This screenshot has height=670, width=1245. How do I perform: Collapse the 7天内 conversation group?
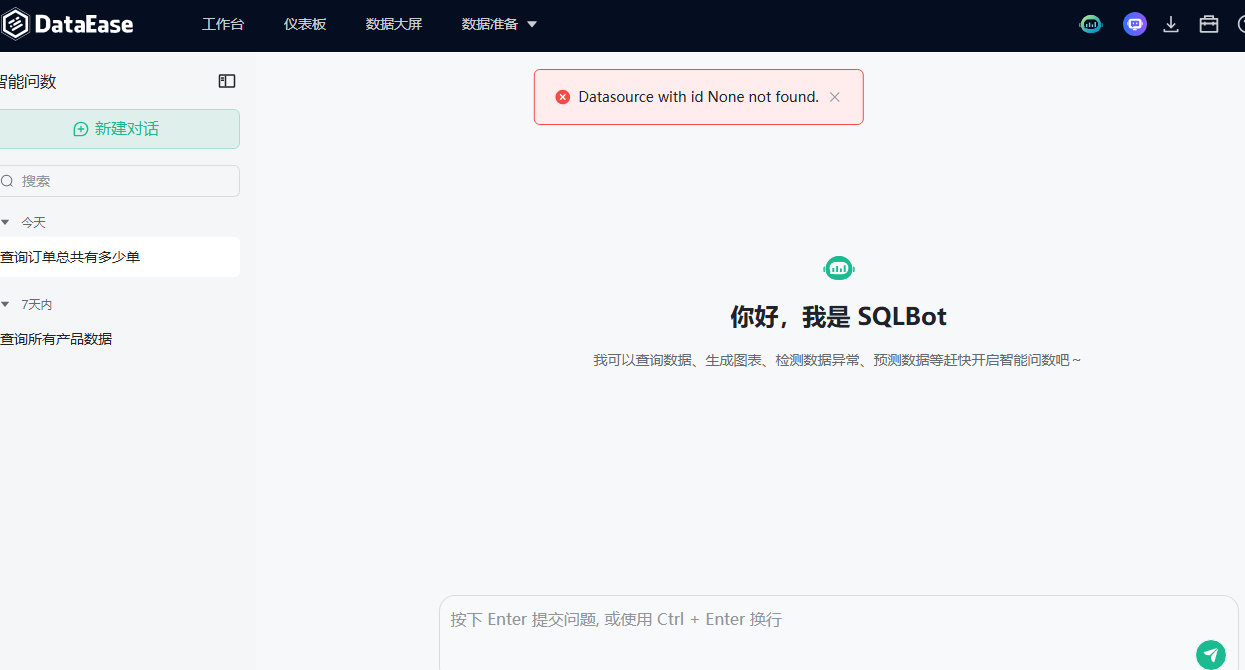click(6, 304)
